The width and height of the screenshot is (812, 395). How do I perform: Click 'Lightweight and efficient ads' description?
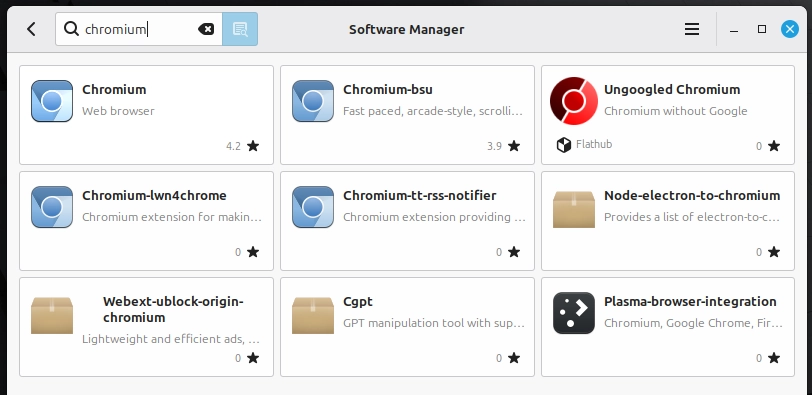tap(171, 340)
